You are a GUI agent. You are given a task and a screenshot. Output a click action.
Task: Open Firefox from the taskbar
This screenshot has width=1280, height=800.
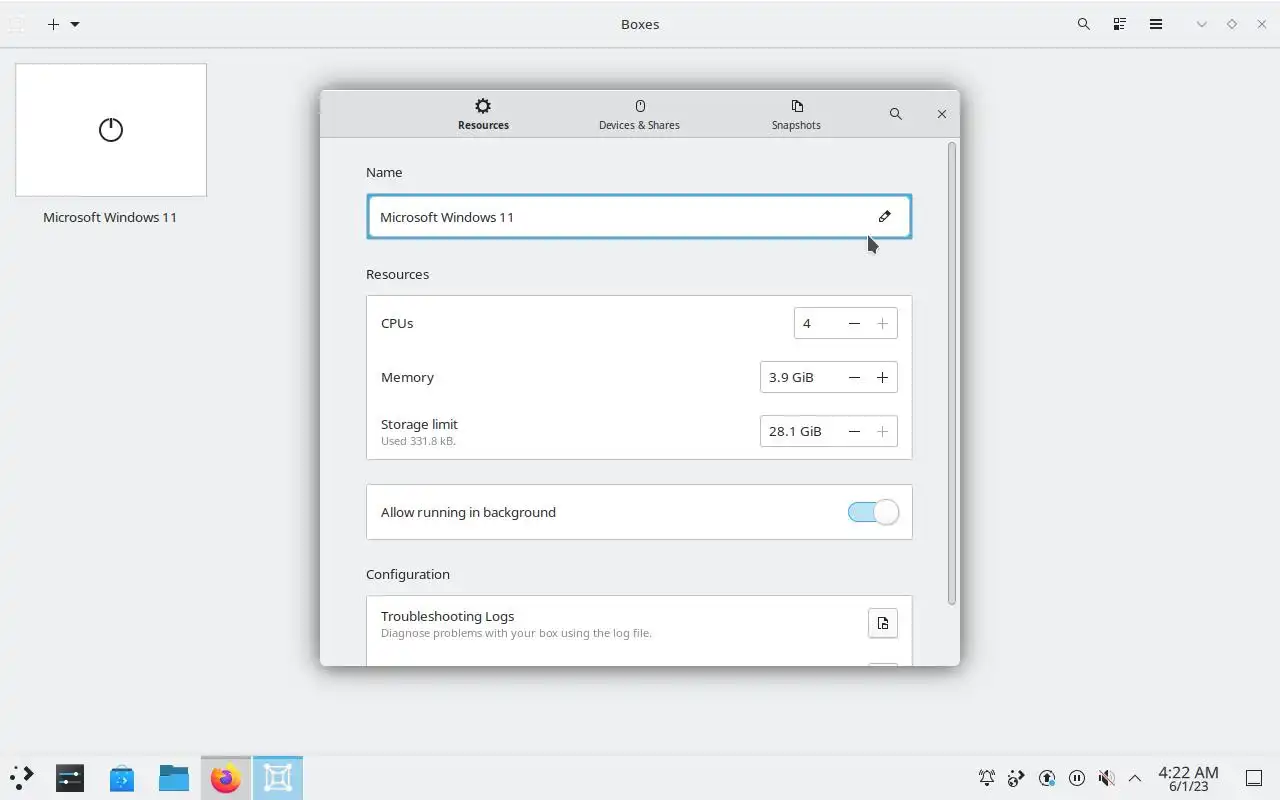(226, 778)
